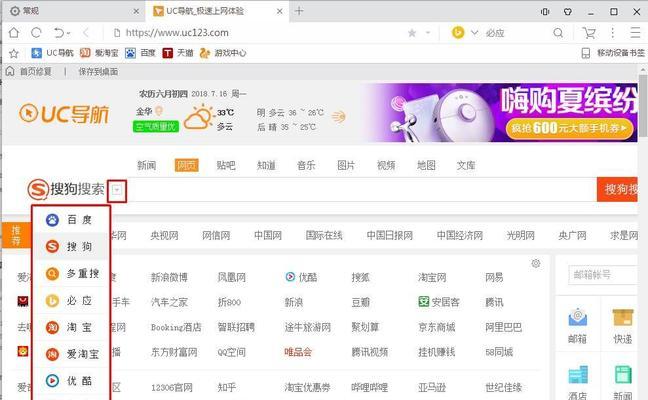Viewport: 648px width, 400px height.
Task: Open the 游戏中心 bookmark
Action: 223,53
